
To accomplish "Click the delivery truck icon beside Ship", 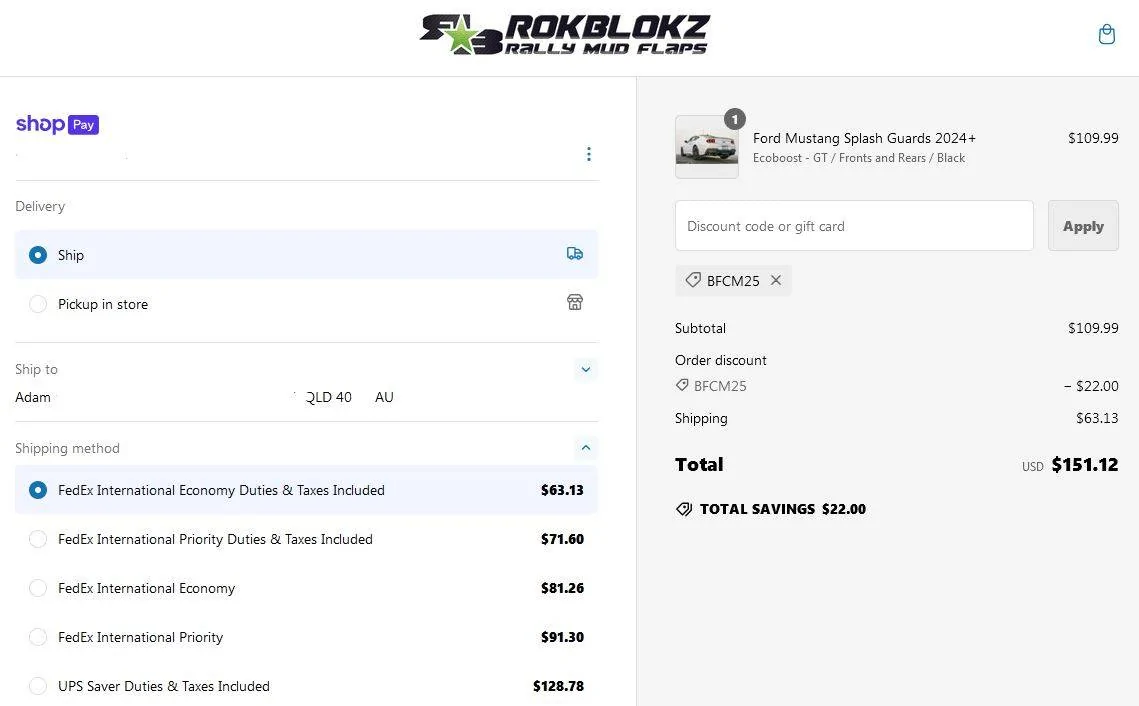I will click(x=575, y=253).
